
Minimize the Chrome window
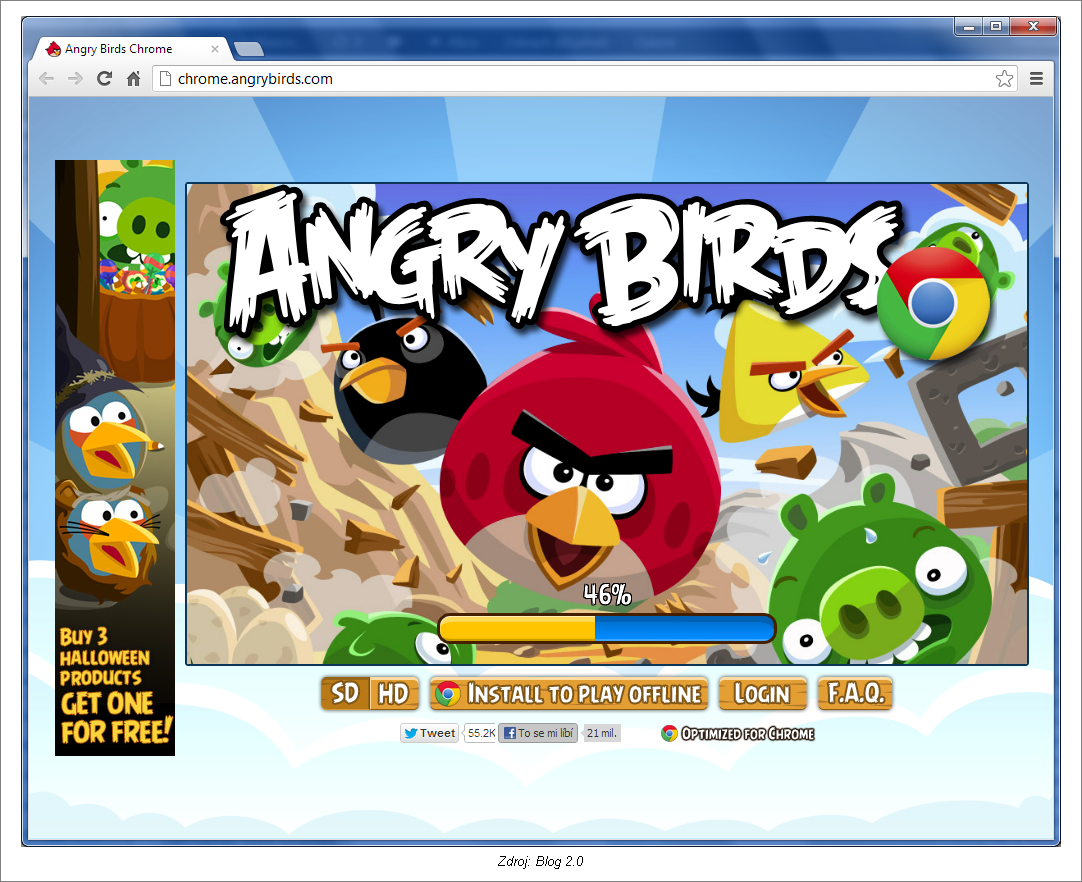click(969, 26)
